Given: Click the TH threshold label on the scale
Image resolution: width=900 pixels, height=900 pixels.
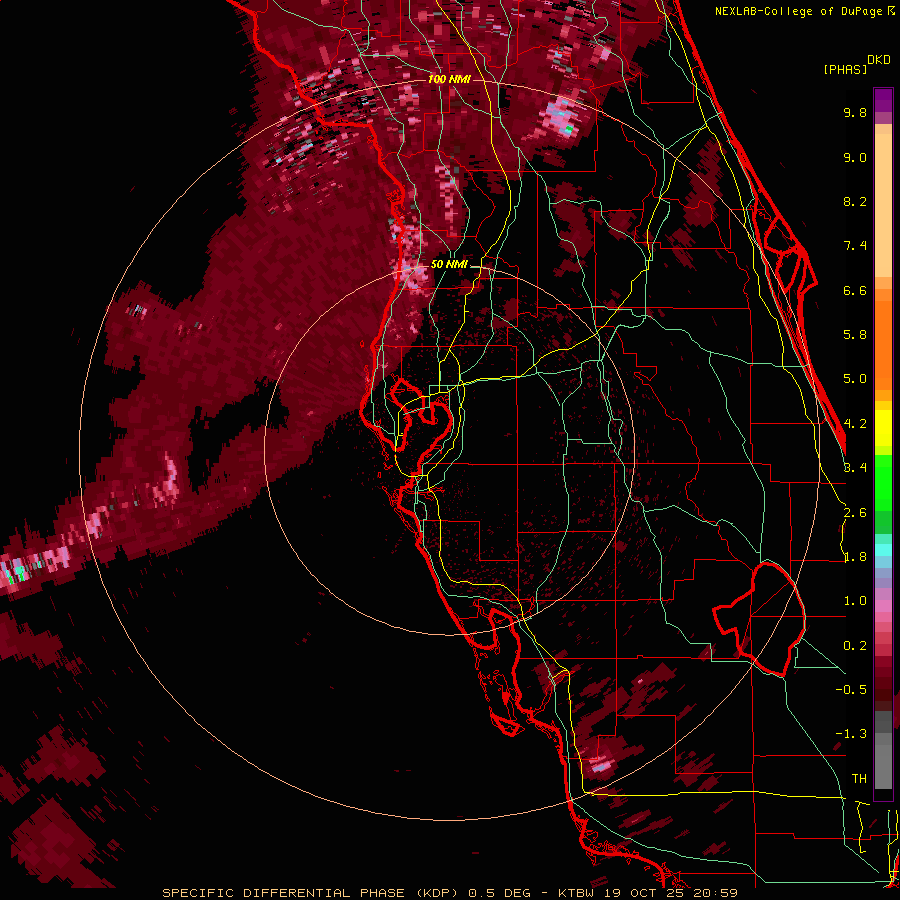Looking at the screenshot, I should [859, 779].
